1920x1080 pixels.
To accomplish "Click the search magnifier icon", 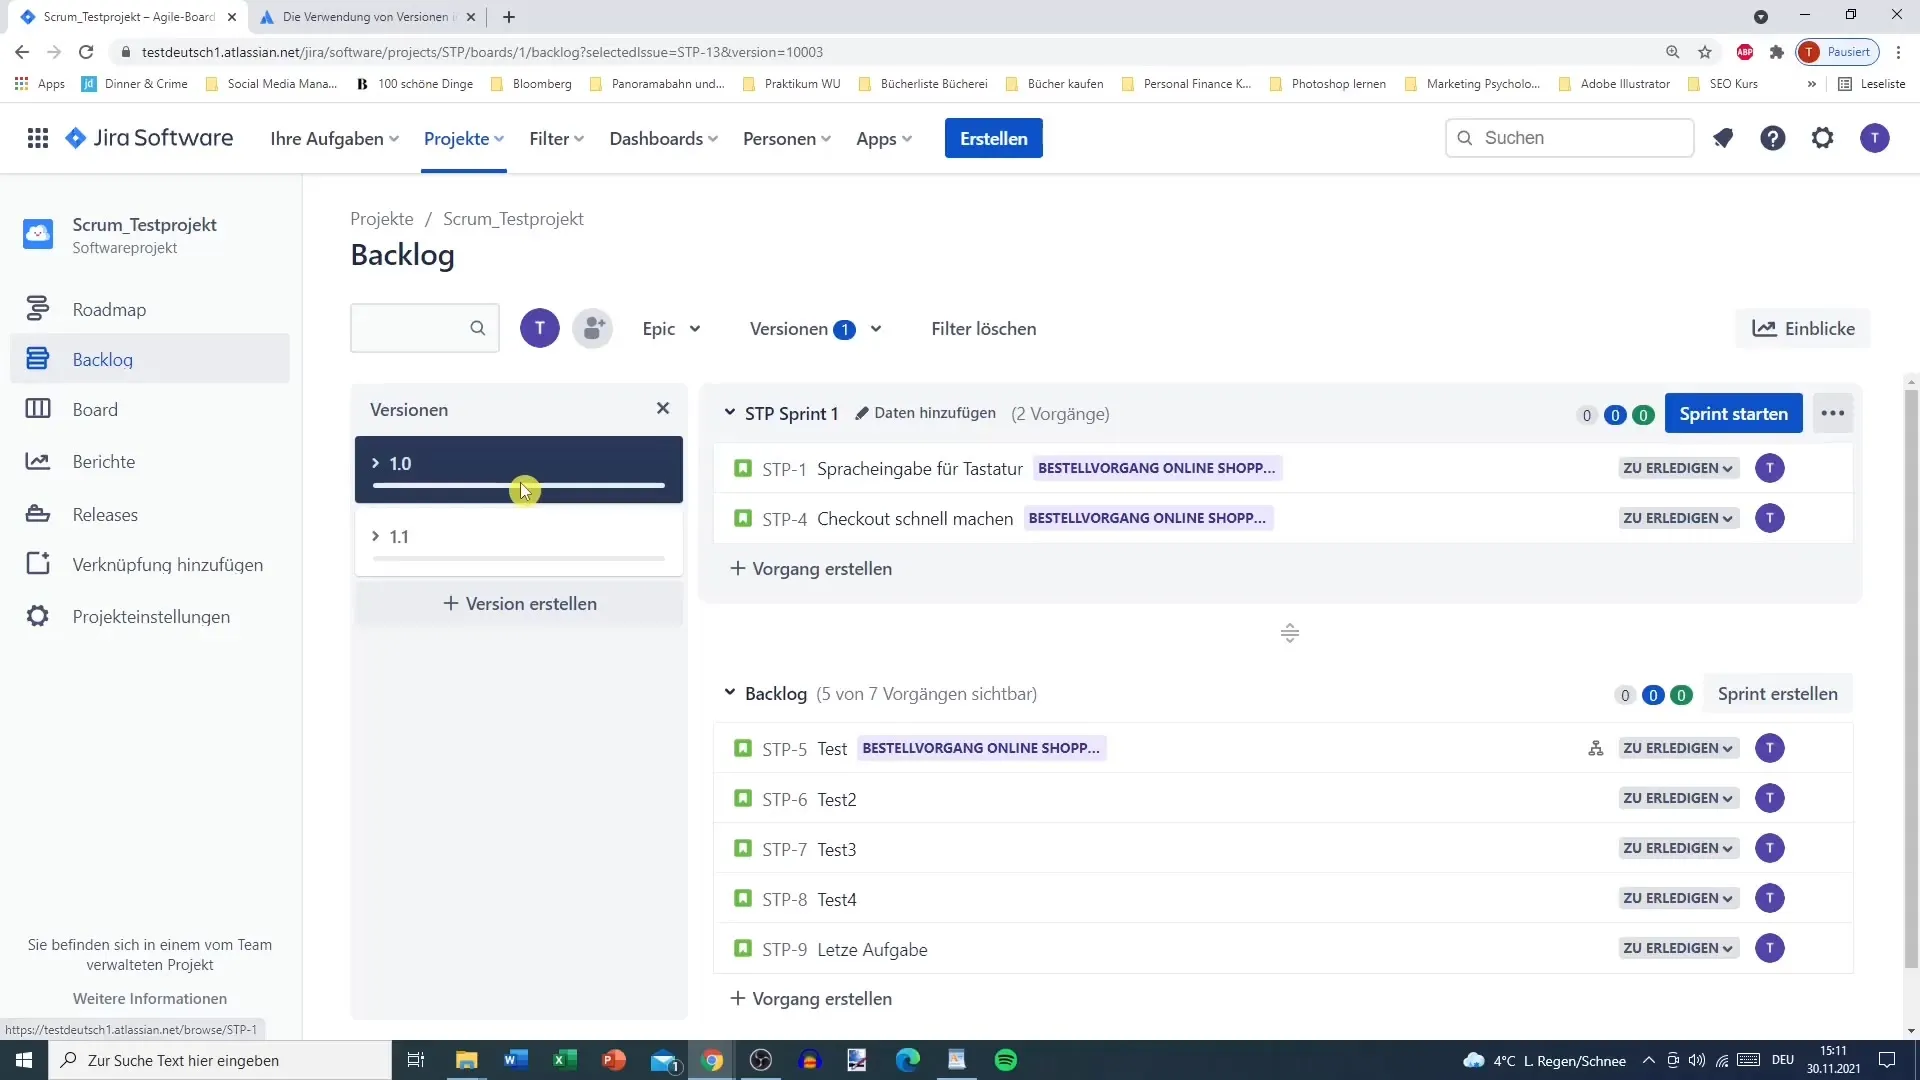I will click(x=477, y=328).
